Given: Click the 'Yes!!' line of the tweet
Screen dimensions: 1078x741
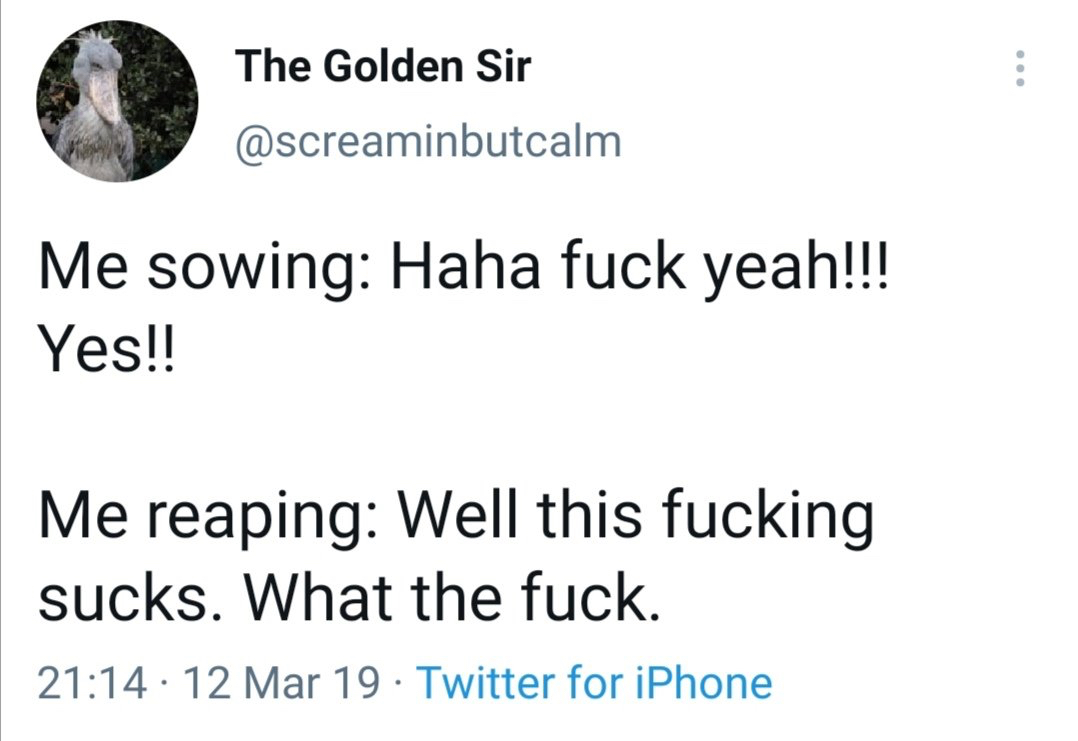Looking at the screenshot, I should (x=105, y=352).
